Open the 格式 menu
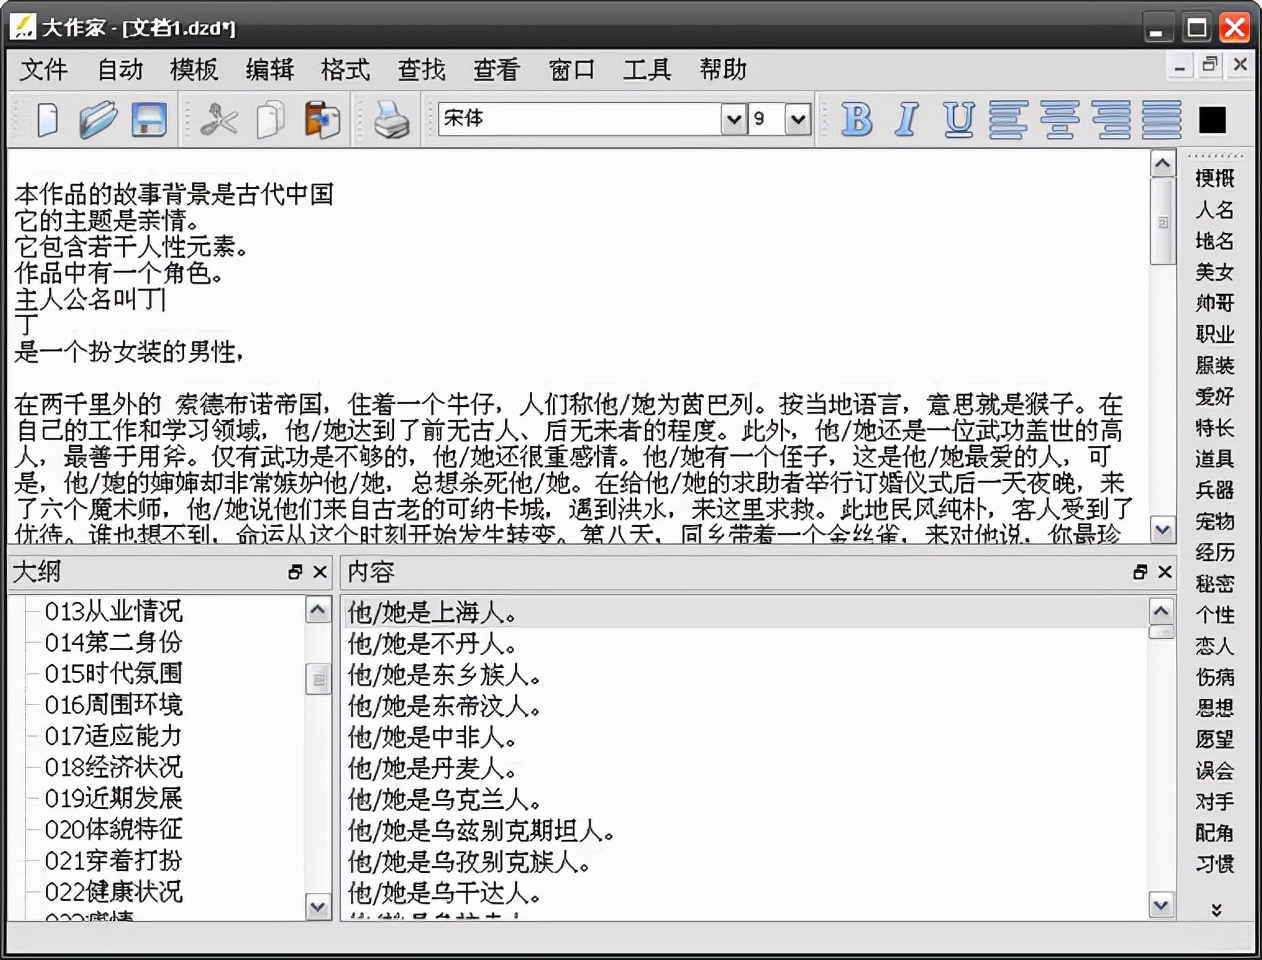 345,69
